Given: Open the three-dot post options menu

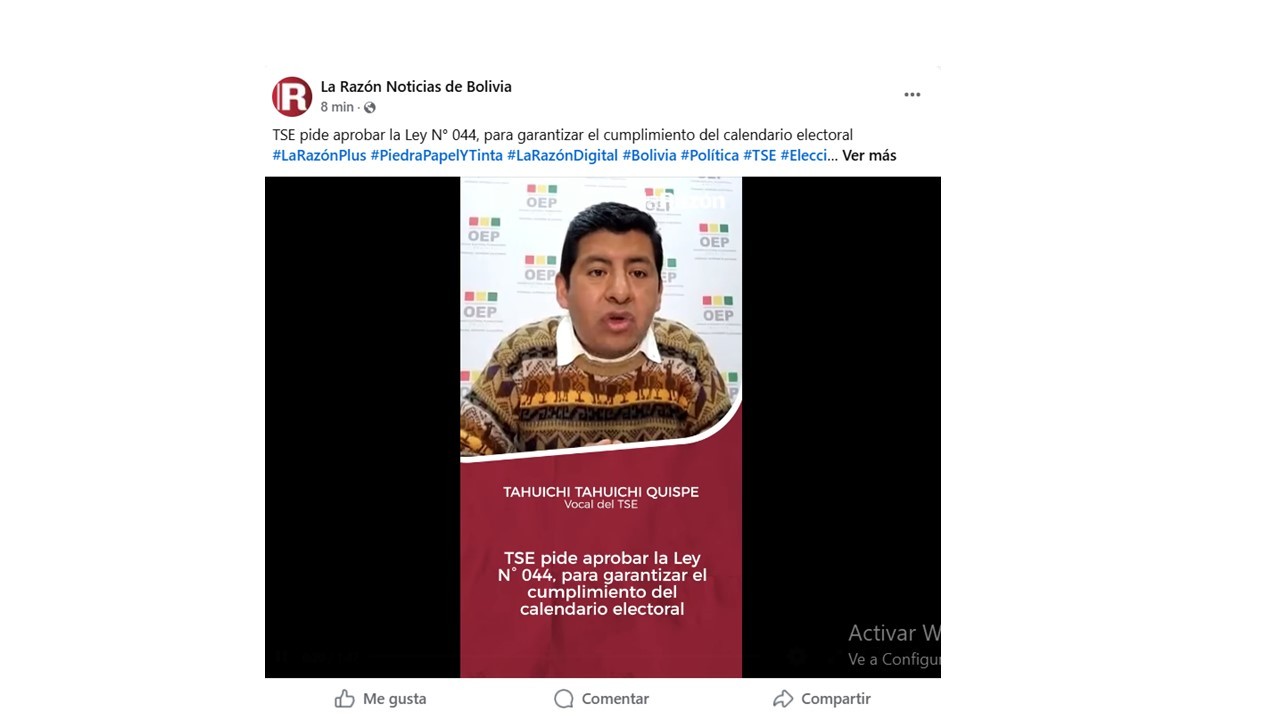Looking at the screenshot, I should click(912, 95).
